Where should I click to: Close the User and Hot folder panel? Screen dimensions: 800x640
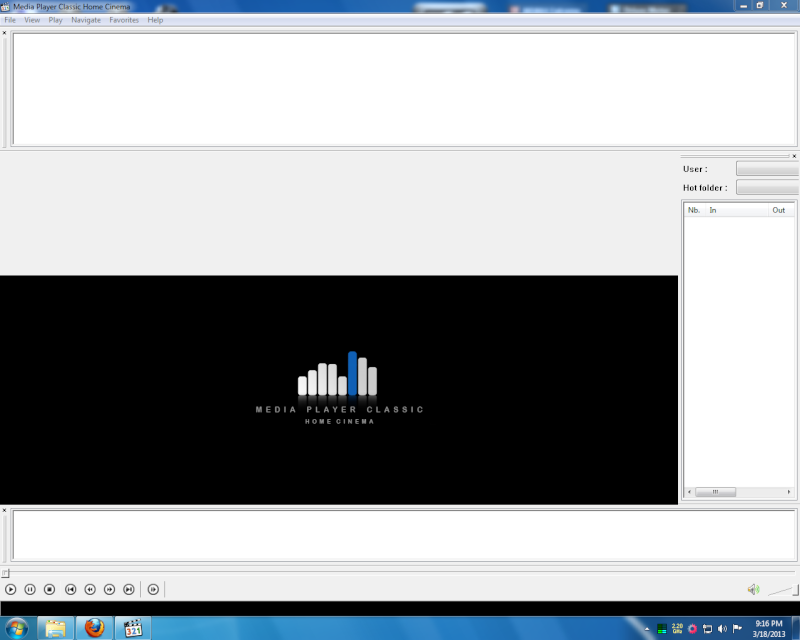pos(794,156)
